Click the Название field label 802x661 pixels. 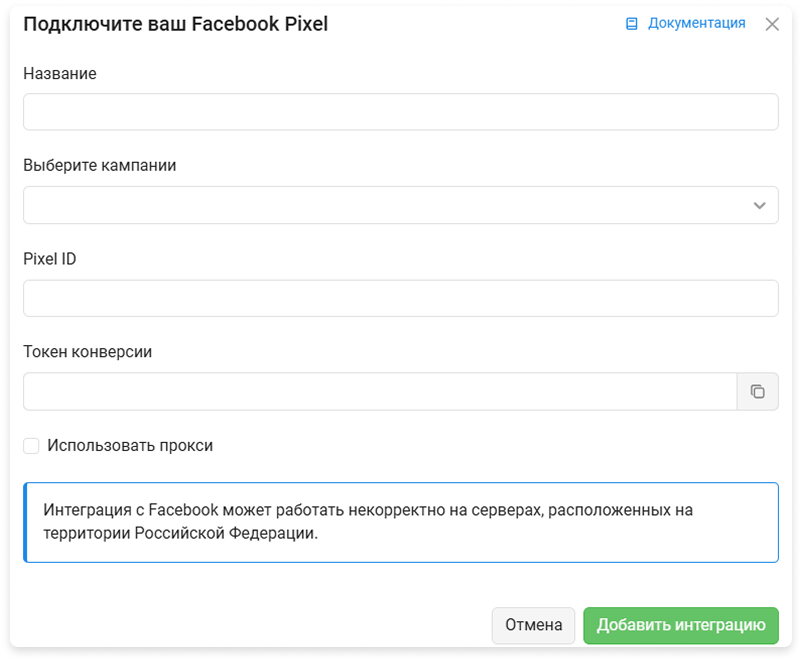60,73
